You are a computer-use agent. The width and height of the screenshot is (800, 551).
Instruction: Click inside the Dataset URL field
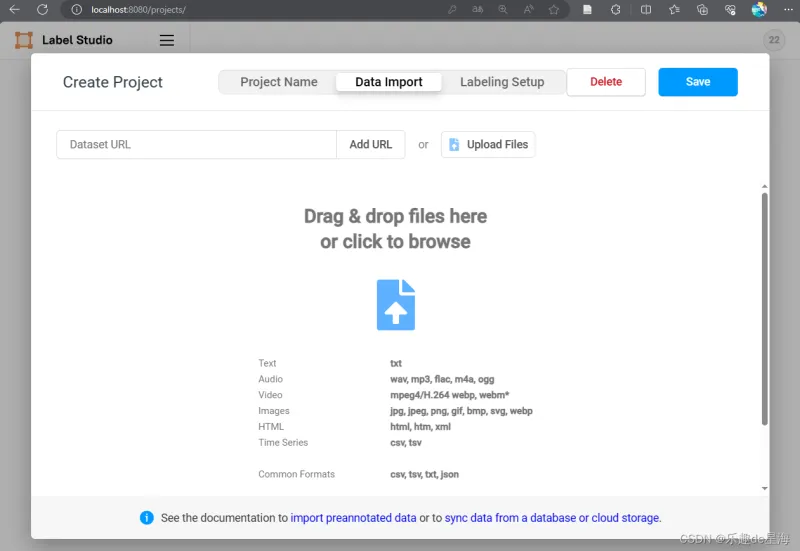[x=196, y=144]
